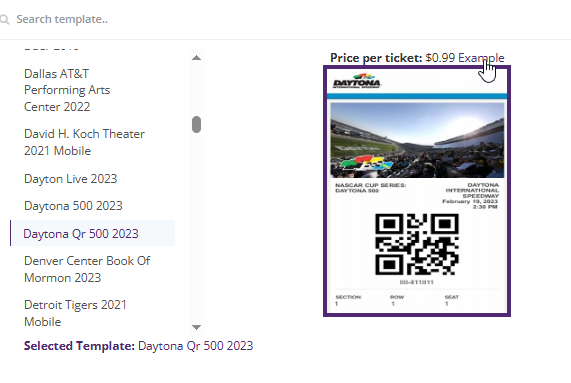Select David H. Koch Theater 2021 Mobile
Image resolution: width=571 pixels, height=383 pixels.
[84, 142]
